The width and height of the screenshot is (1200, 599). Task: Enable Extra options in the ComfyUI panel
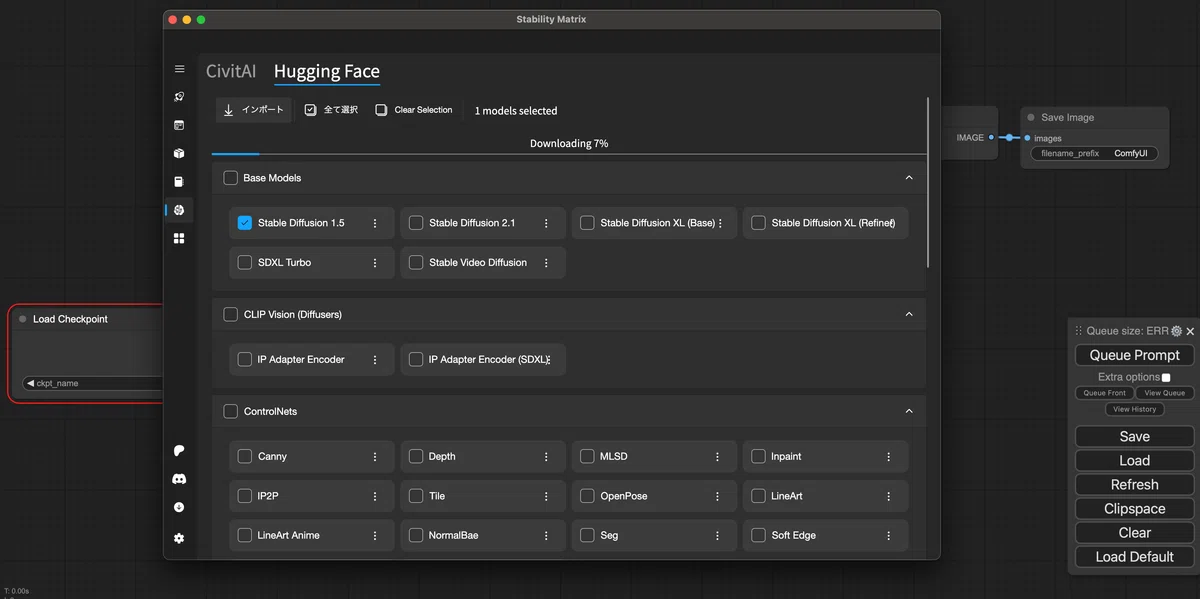point(1166,378)
